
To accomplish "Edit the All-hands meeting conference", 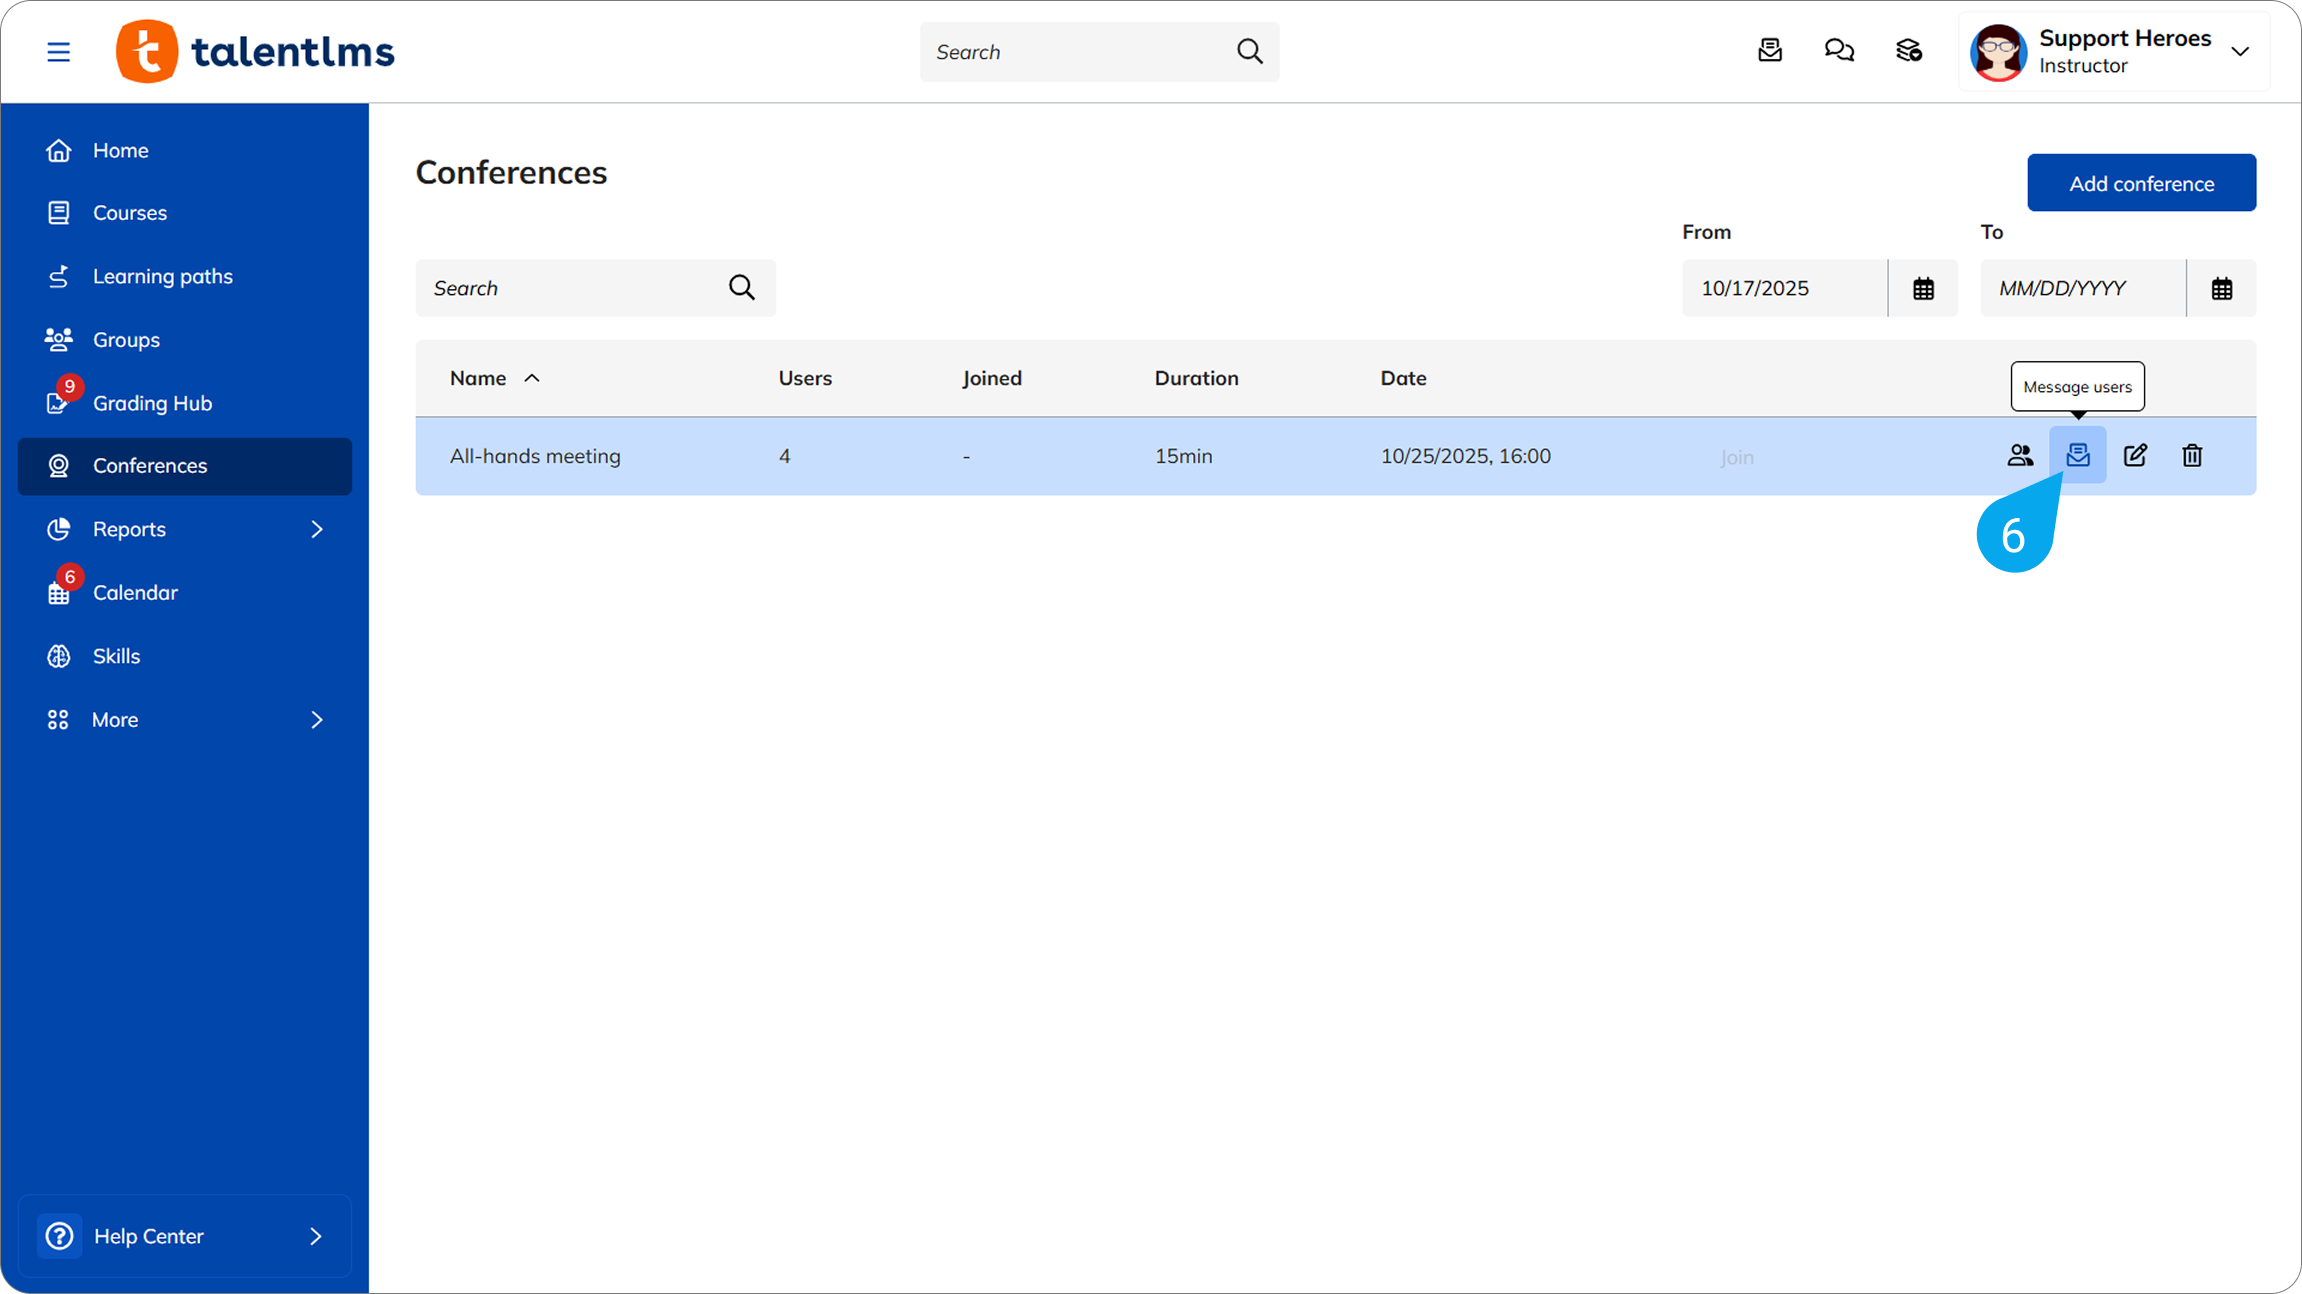I will point(2134,455).
